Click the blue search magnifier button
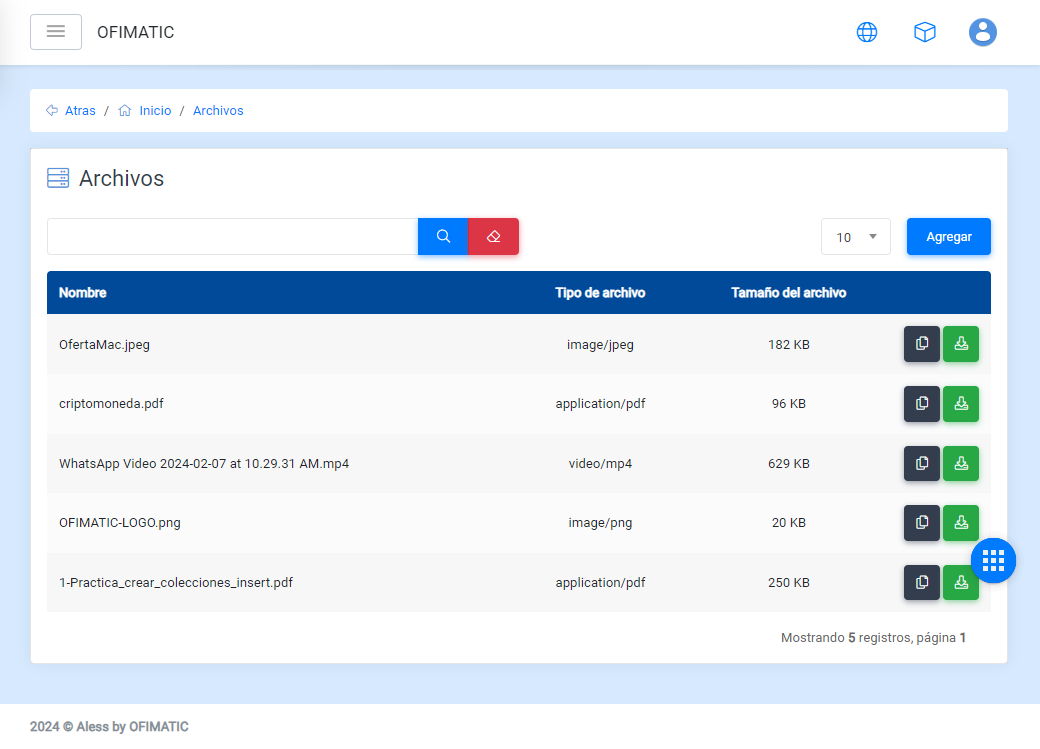The width and height of the screenshot is (1040, 749). (x=443, y=237)
